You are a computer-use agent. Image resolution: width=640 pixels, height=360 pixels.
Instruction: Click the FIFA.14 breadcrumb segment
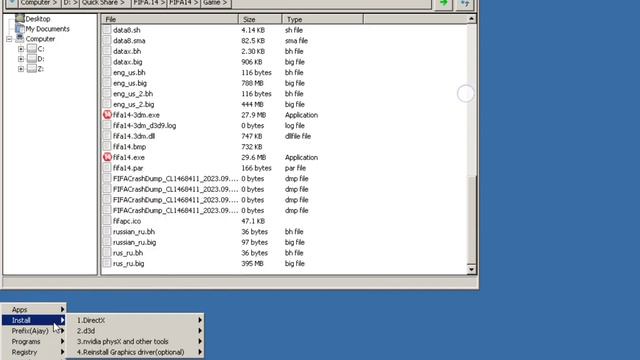[149, 3]
